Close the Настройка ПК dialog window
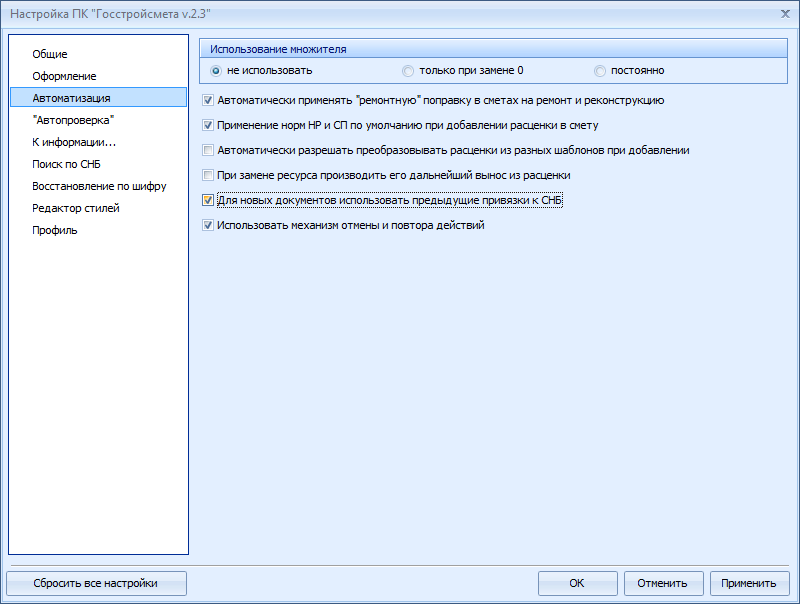This screenshot has height=604, width=800. tap(785, 14)
